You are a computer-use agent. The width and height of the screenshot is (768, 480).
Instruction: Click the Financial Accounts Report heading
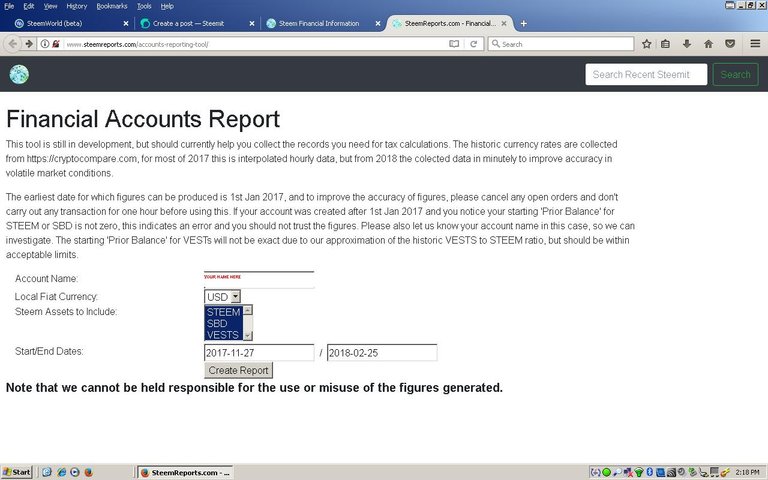pyautogui.click(x=143, y=119)
